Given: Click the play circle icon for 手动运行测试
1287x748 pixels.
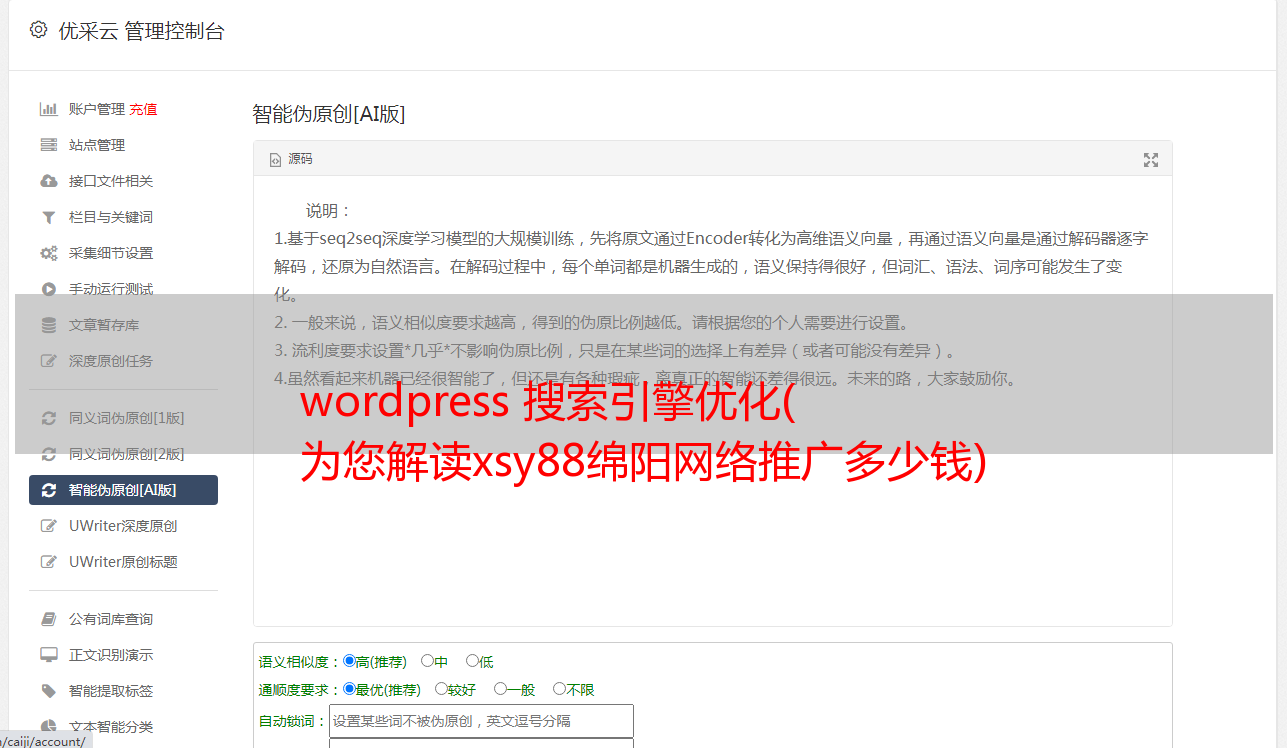Looking at the screenshot, I should 48,289.
